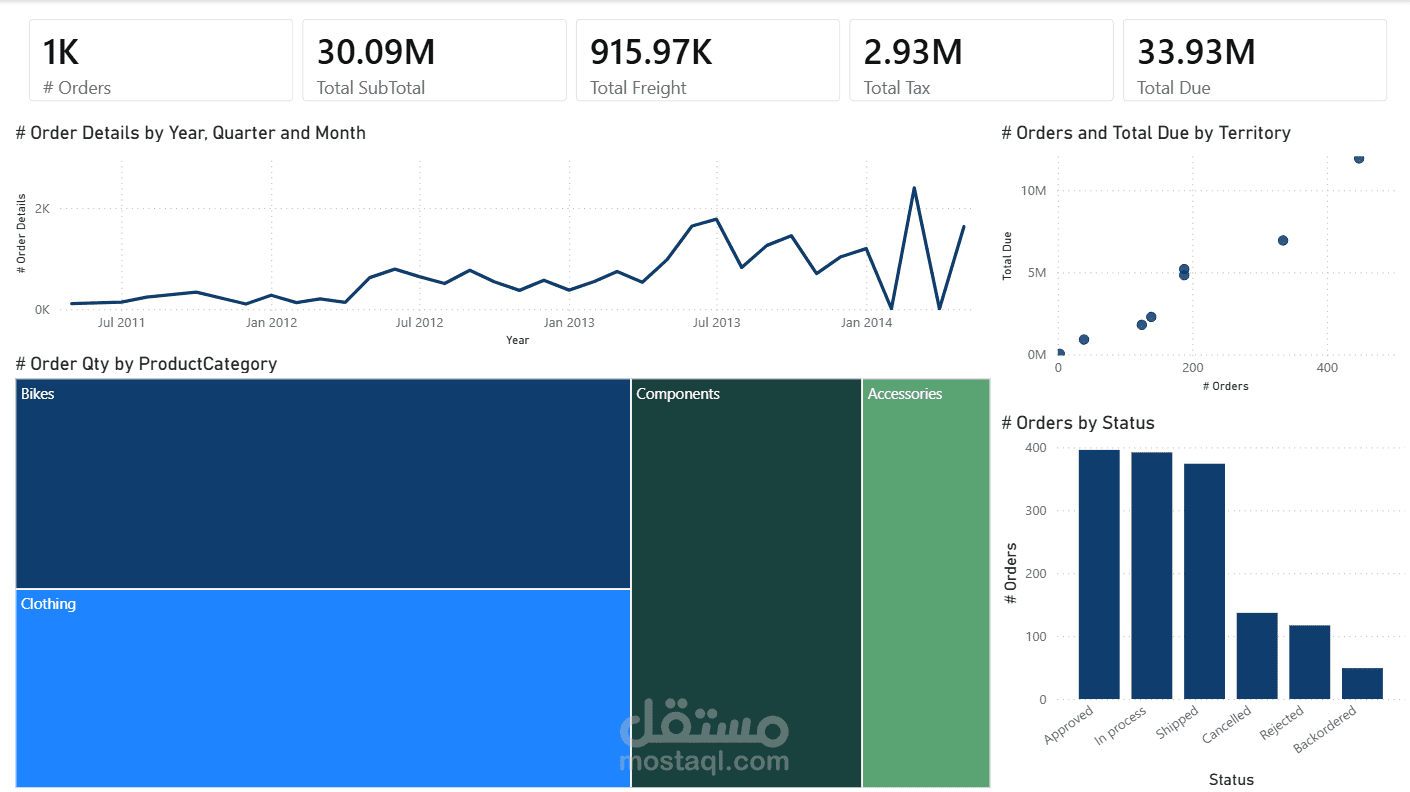Click the highest scatter point in Territory chart
The image size is (1410, 792).
click(x=1358, y=158)
